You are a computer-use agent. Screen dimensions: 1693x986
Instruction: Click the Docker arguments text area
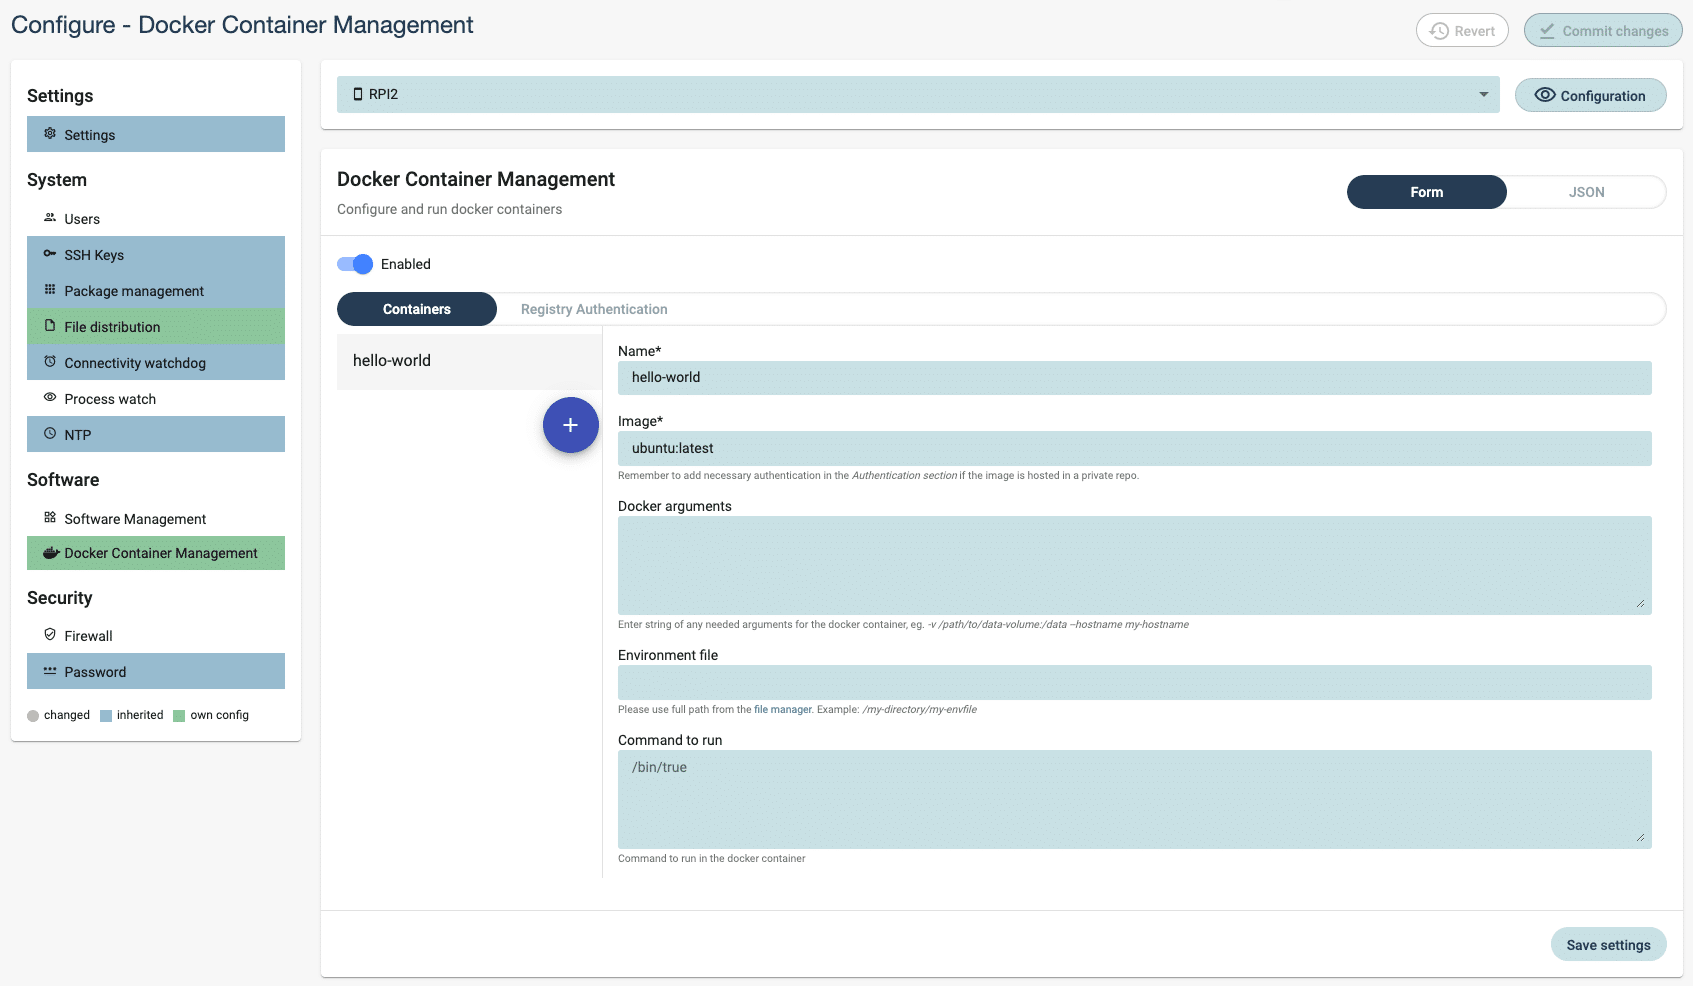point(1134,565)
